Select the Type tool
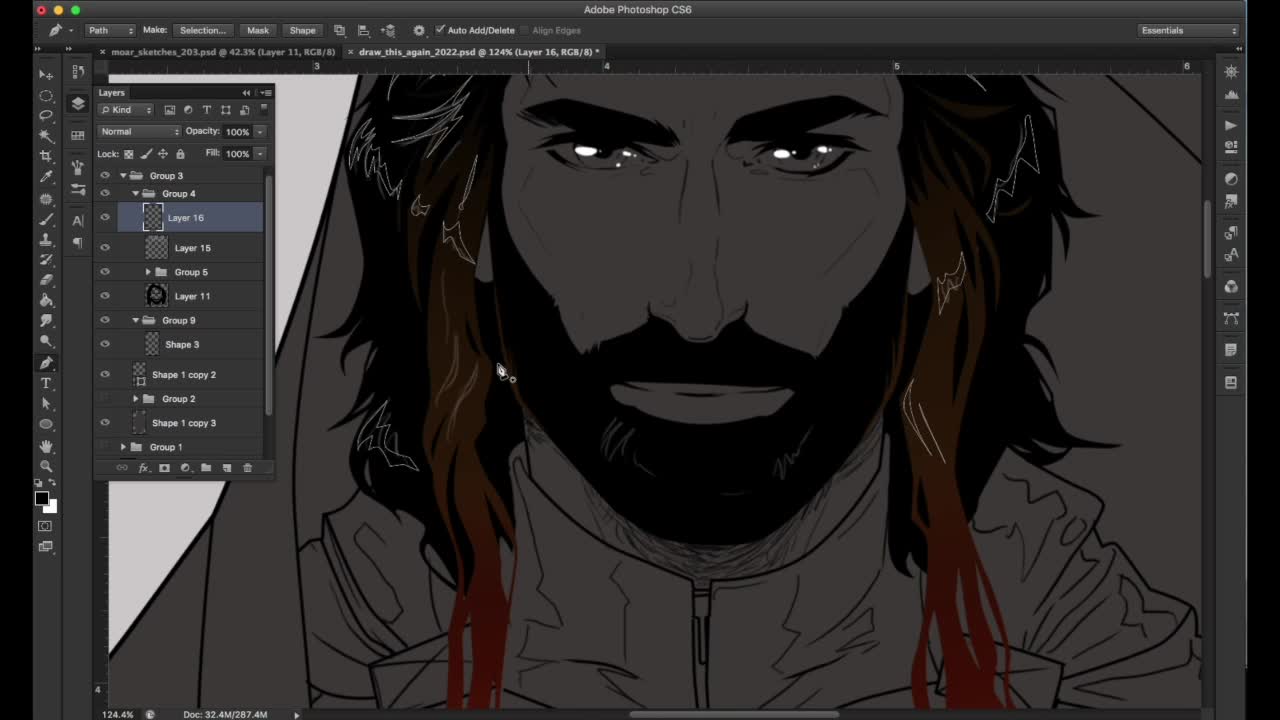 click(x=46, y=383)
